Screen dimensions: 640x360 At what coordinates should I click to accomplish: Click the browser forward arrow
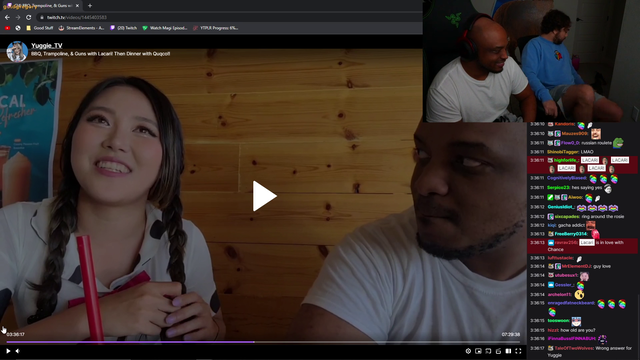click(x=18, y=18)
